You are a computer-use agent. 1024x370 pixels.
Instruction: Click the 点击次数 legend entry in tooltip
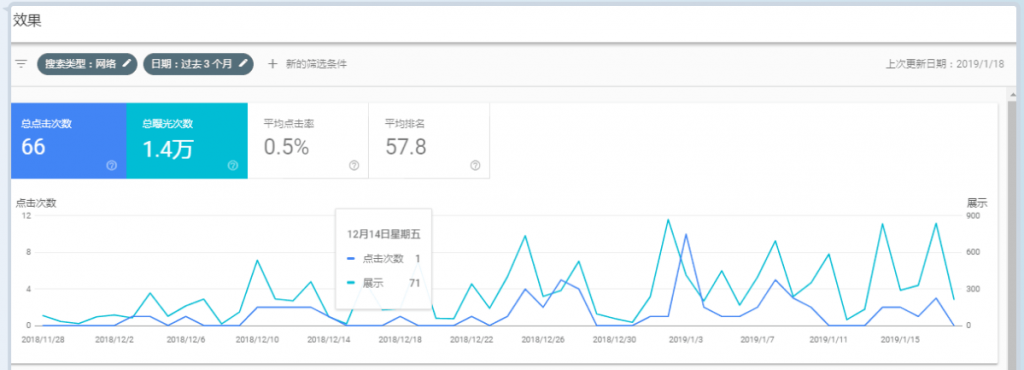point(383,259)
